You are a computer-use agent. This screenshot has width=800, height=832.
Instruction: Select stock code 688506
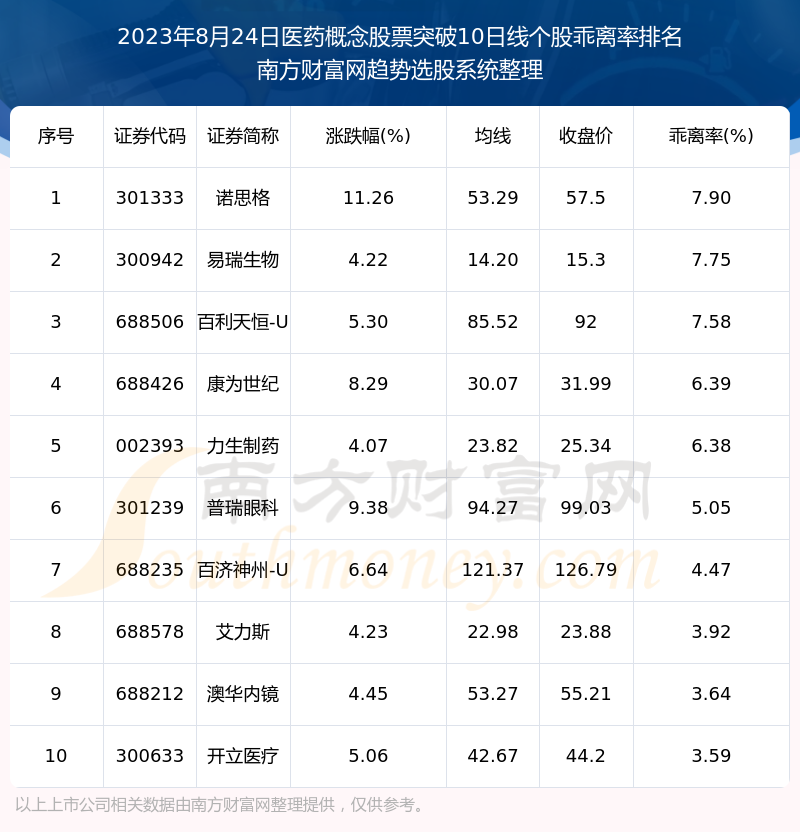coord(150,322)
